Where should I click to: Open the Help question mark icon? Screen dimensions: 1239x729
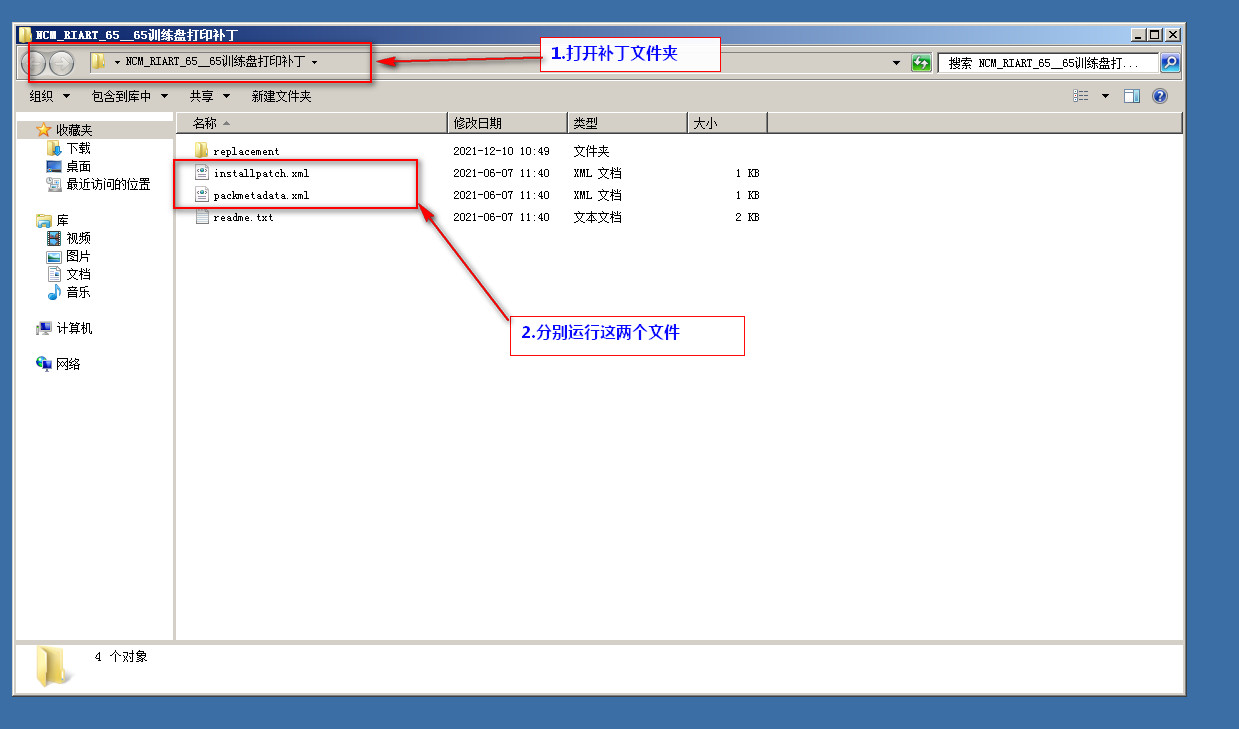[x=1160, y=96]
